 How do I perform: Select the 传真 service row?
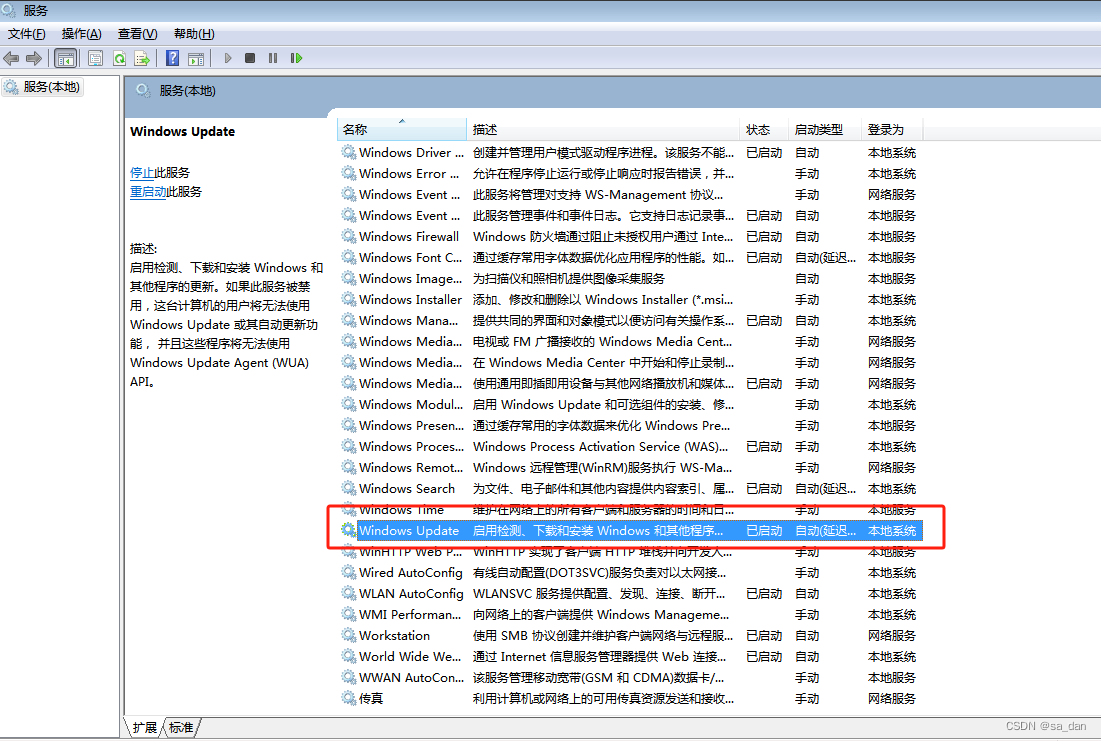(630, 698)
